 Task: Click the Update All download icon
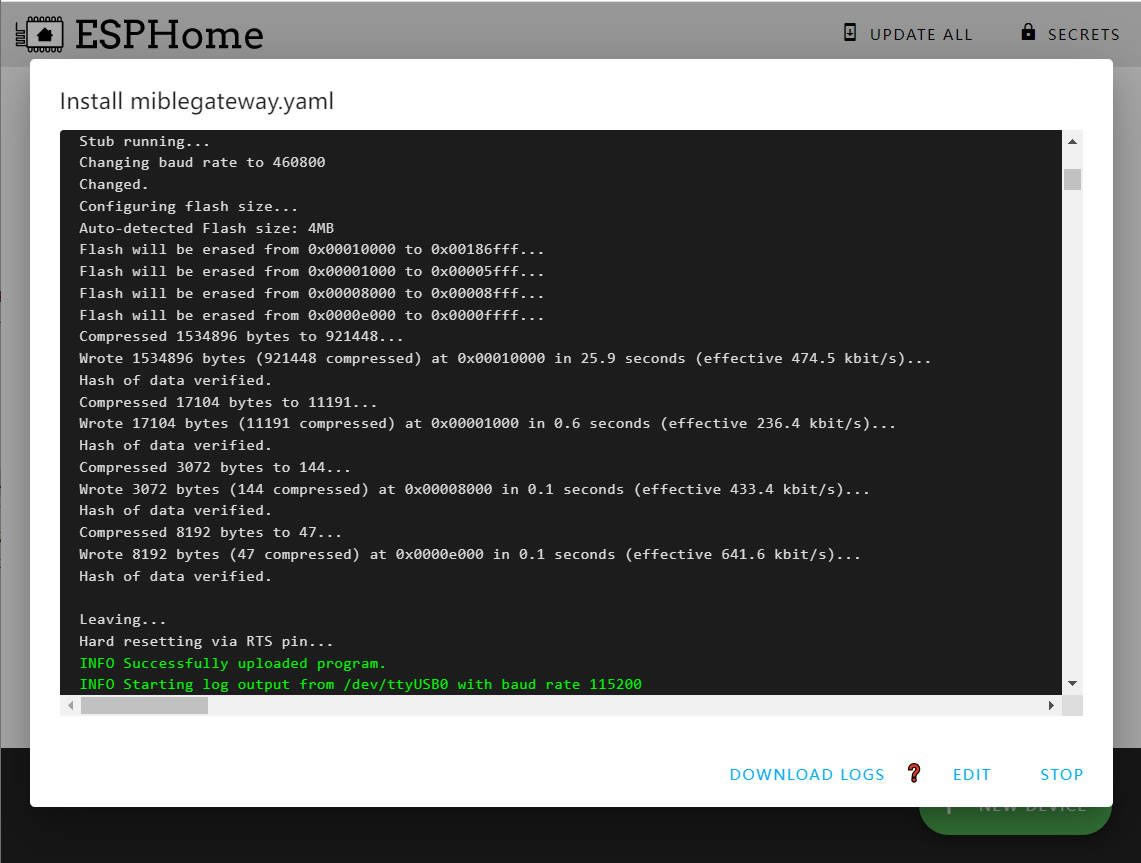click(849, 32)
